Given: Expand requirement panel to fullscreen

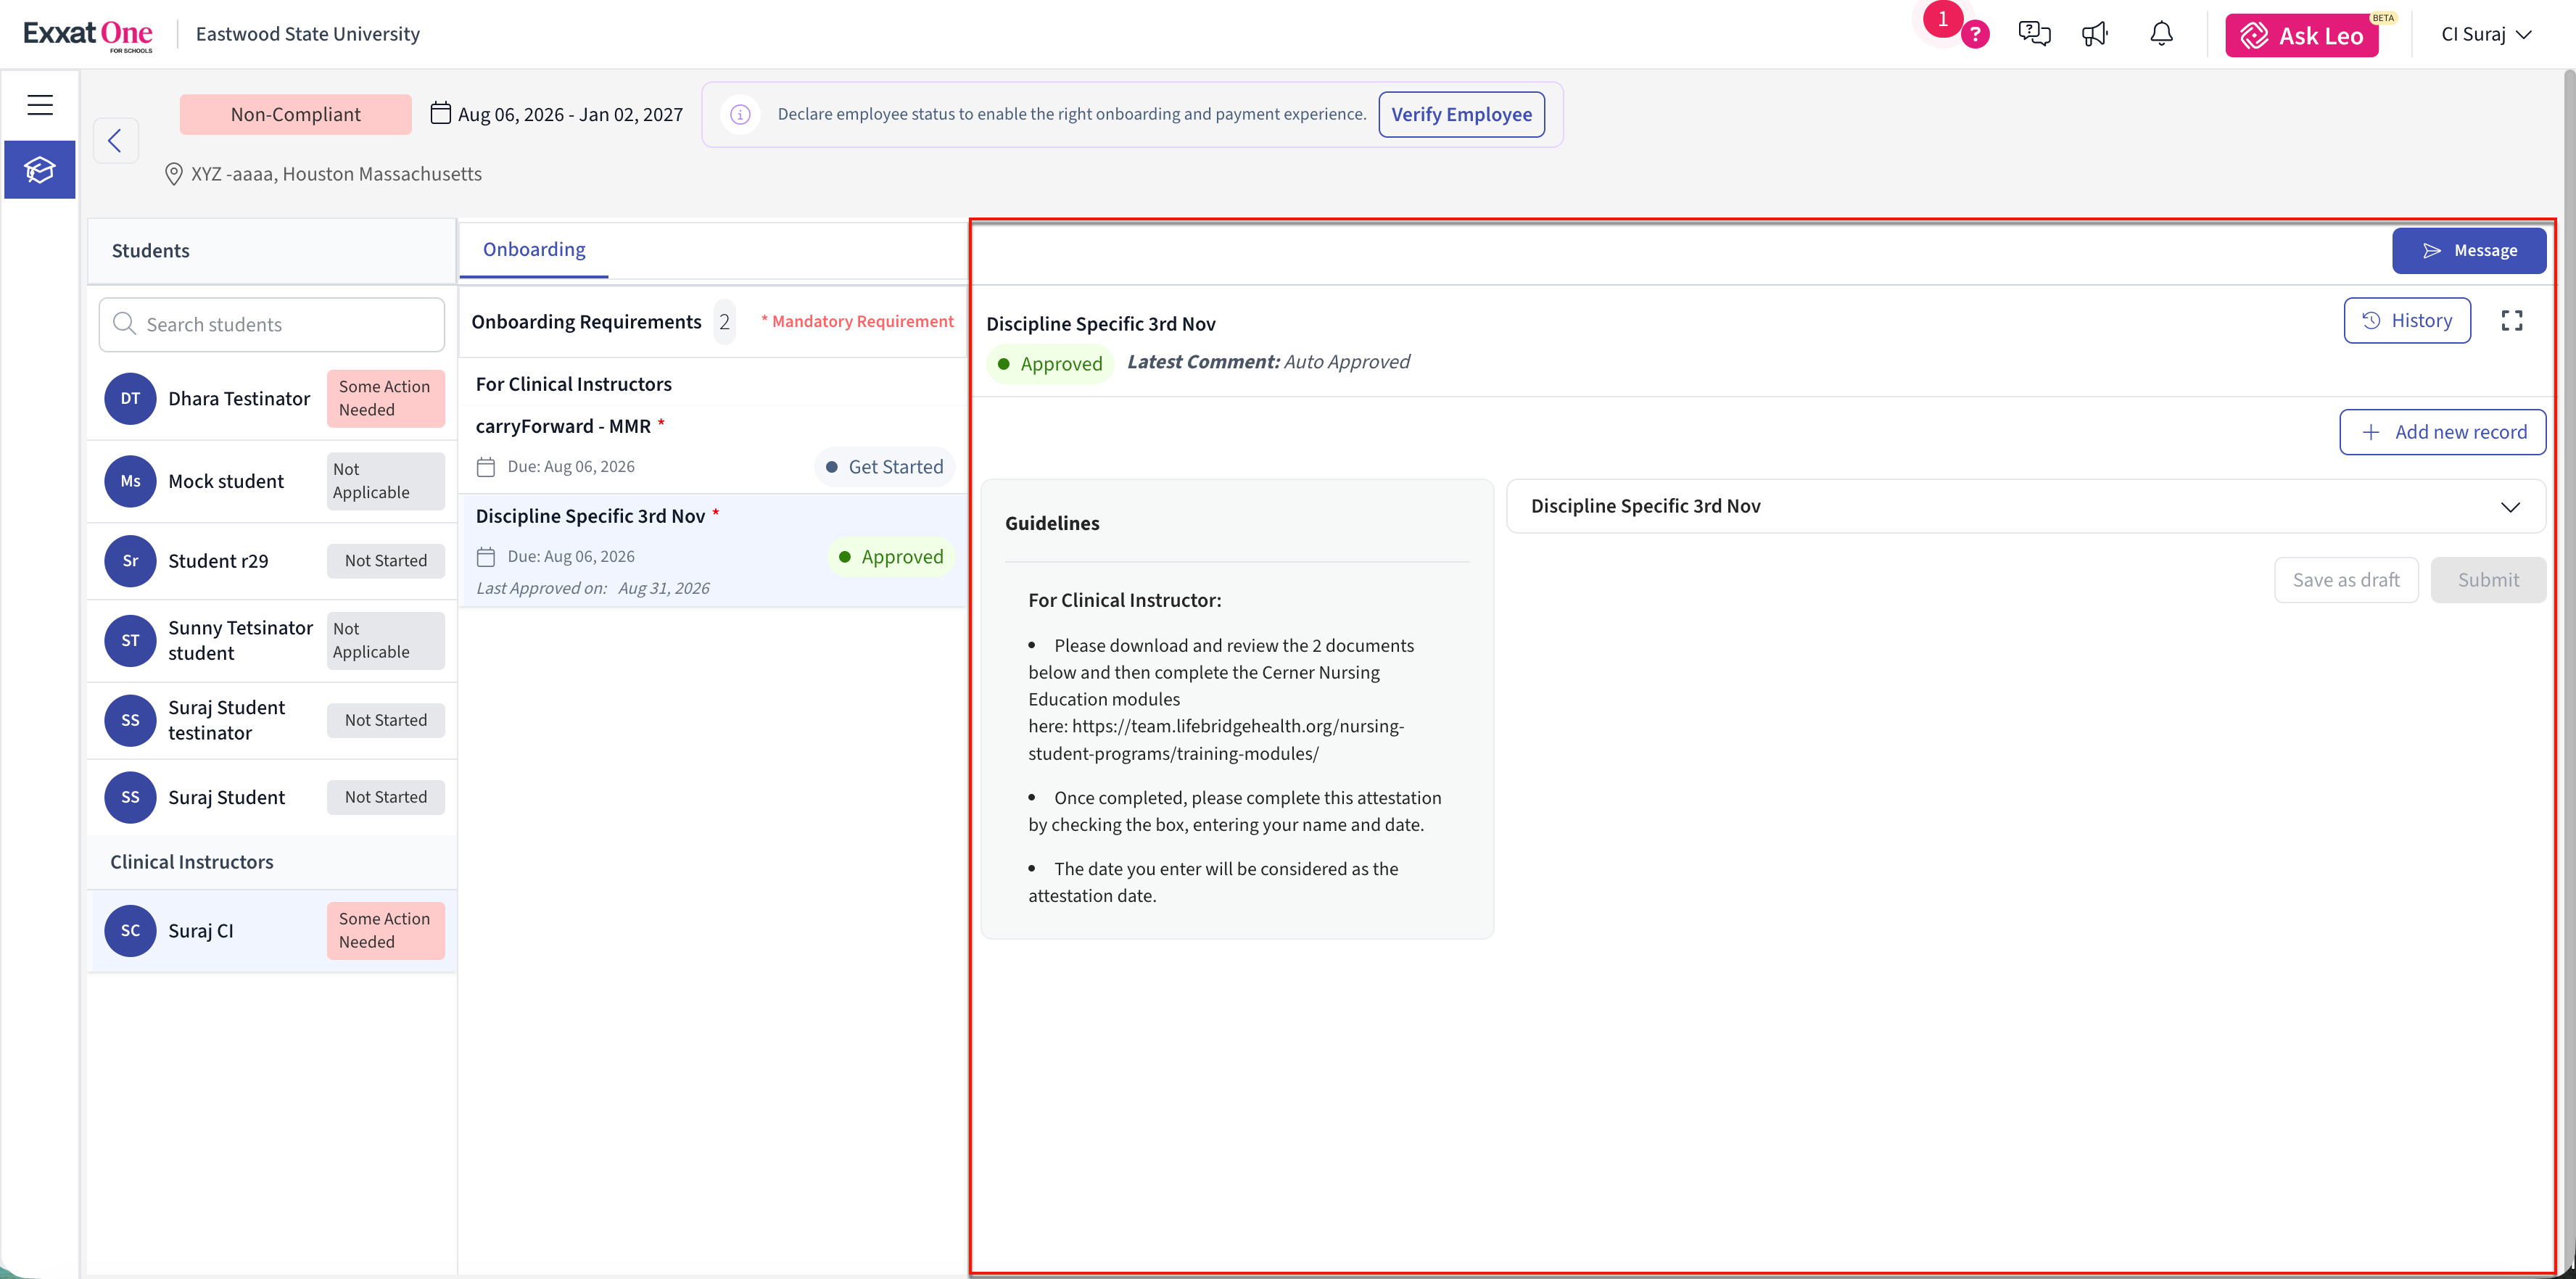Looking at the screenshot, I should [x=2511, y=321].
